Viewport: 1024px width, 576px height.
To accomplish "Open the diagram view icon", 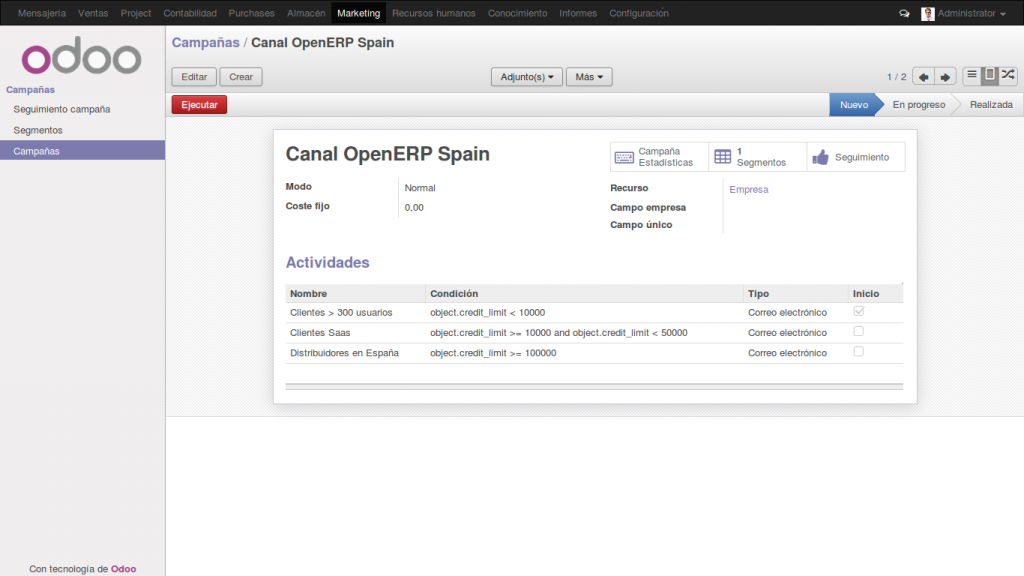I will point(1009,76).
